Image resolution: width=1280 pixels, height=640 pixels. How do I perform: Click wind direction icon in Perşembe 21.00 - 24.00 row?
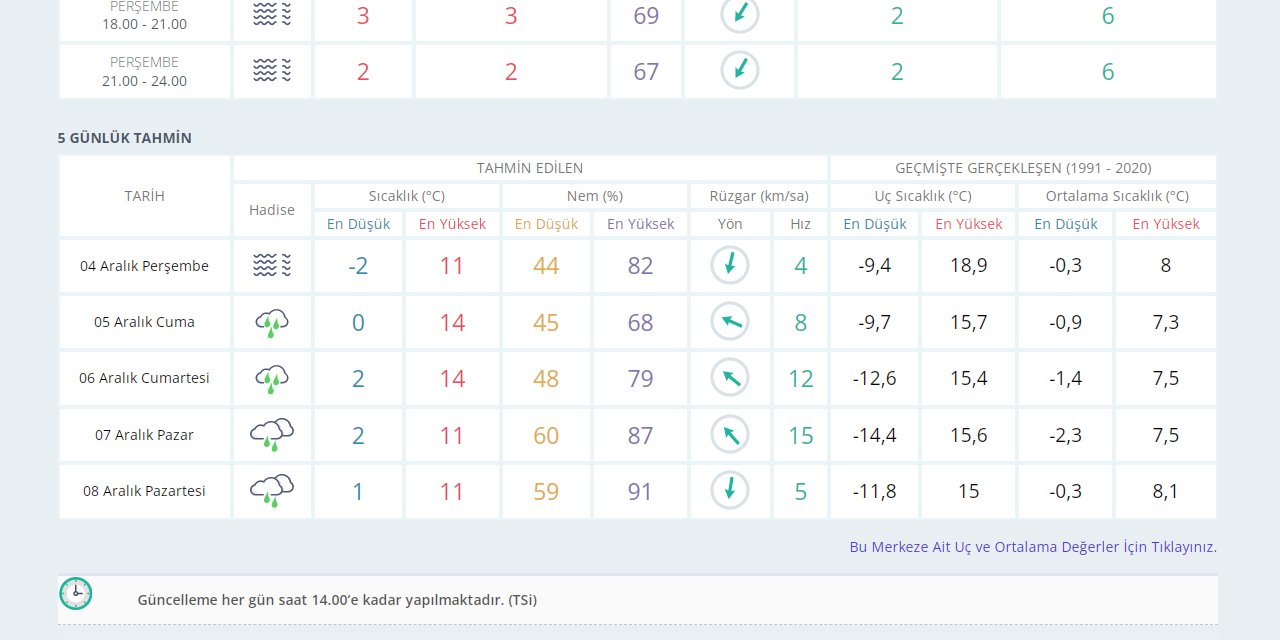pos(740,70)
